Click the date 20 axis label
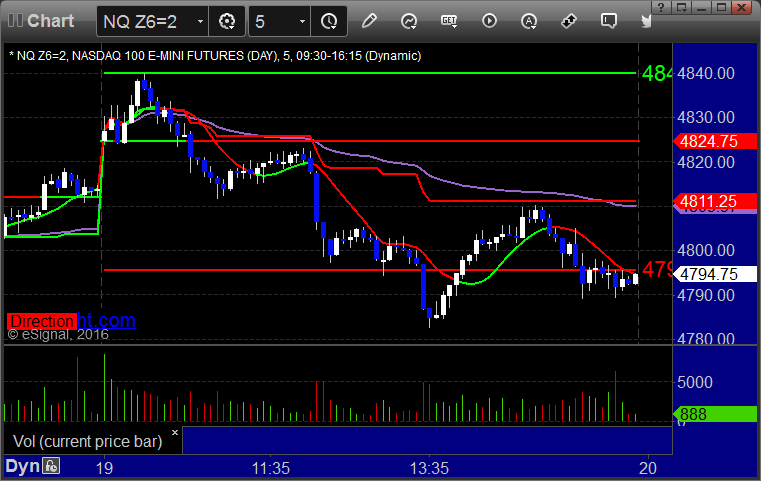Screen dimensions: 761x481 (648, 468)
